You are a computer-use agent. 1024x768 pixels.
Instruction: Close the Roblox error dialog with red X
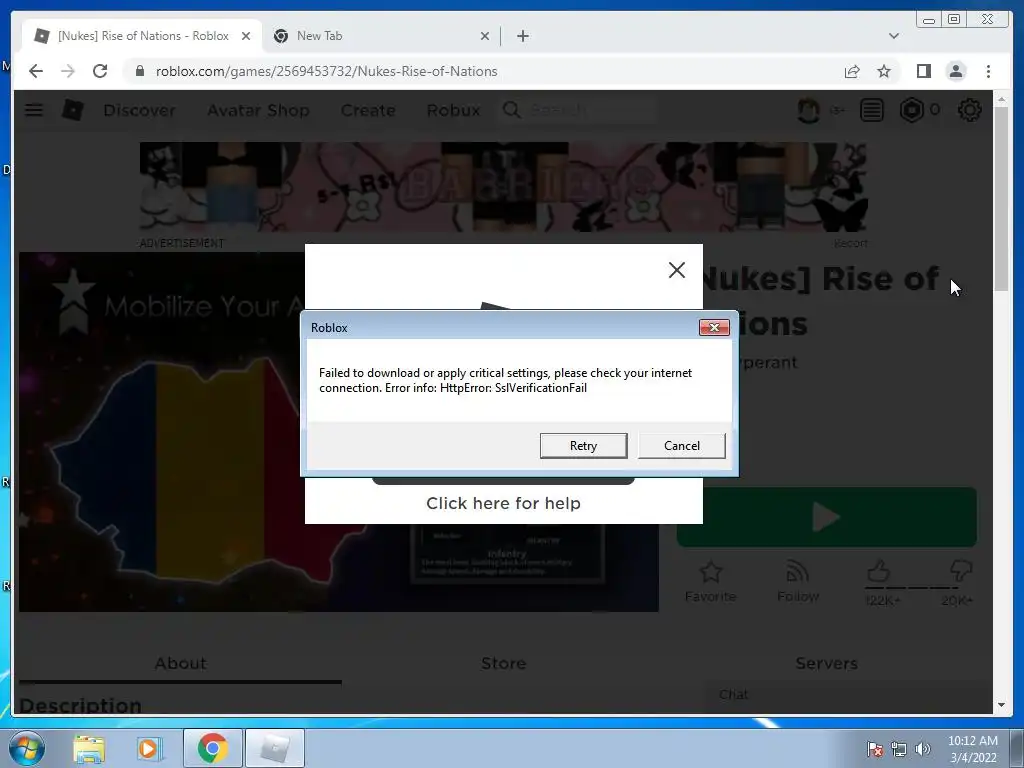(x=714, y=327)
